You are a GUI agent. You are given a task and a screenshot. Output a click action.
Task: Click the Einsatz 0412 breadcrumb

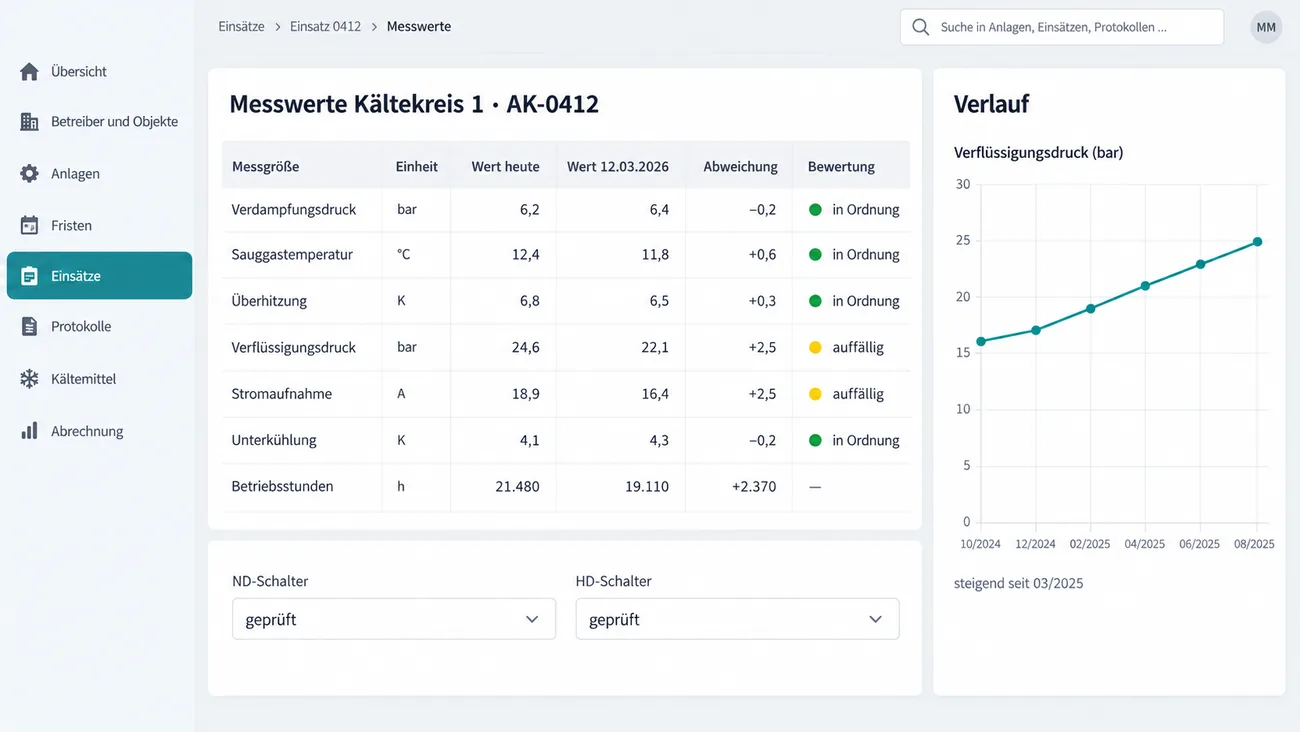[x=325, y=27]
